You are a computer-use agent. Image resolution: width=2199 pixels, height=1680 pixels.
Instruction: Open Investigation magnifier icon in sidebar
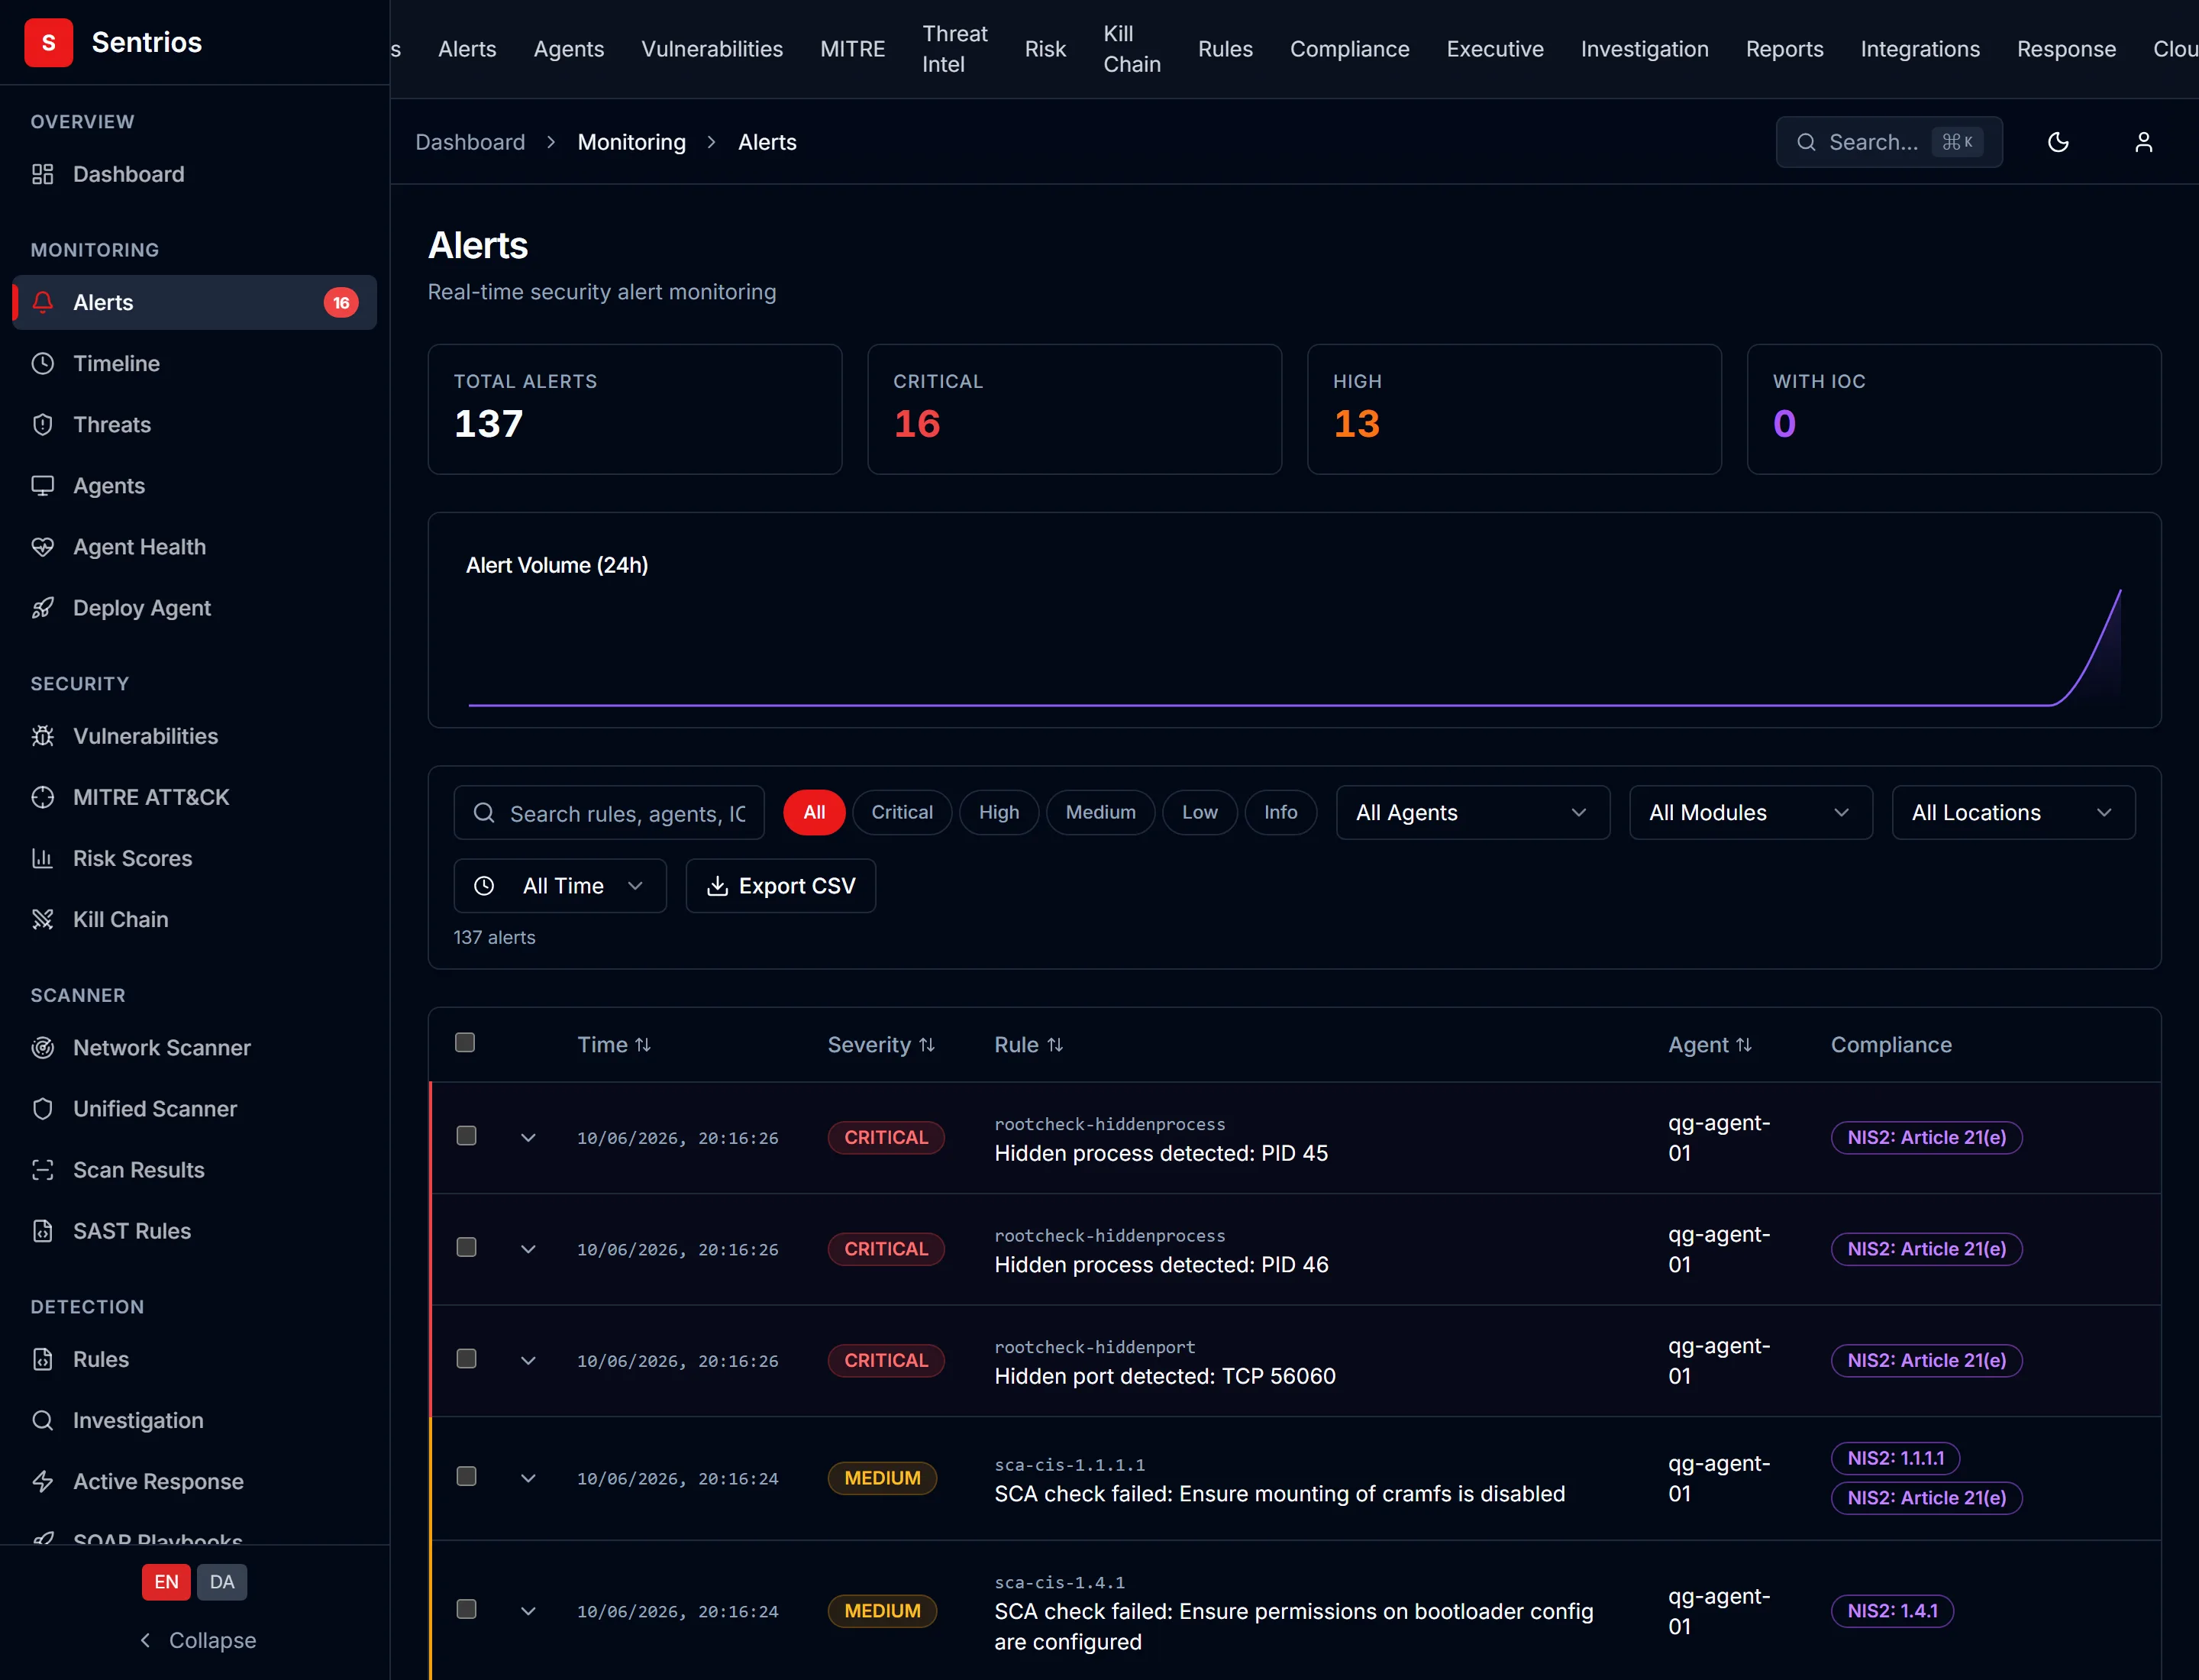[x=42, y=1420]
